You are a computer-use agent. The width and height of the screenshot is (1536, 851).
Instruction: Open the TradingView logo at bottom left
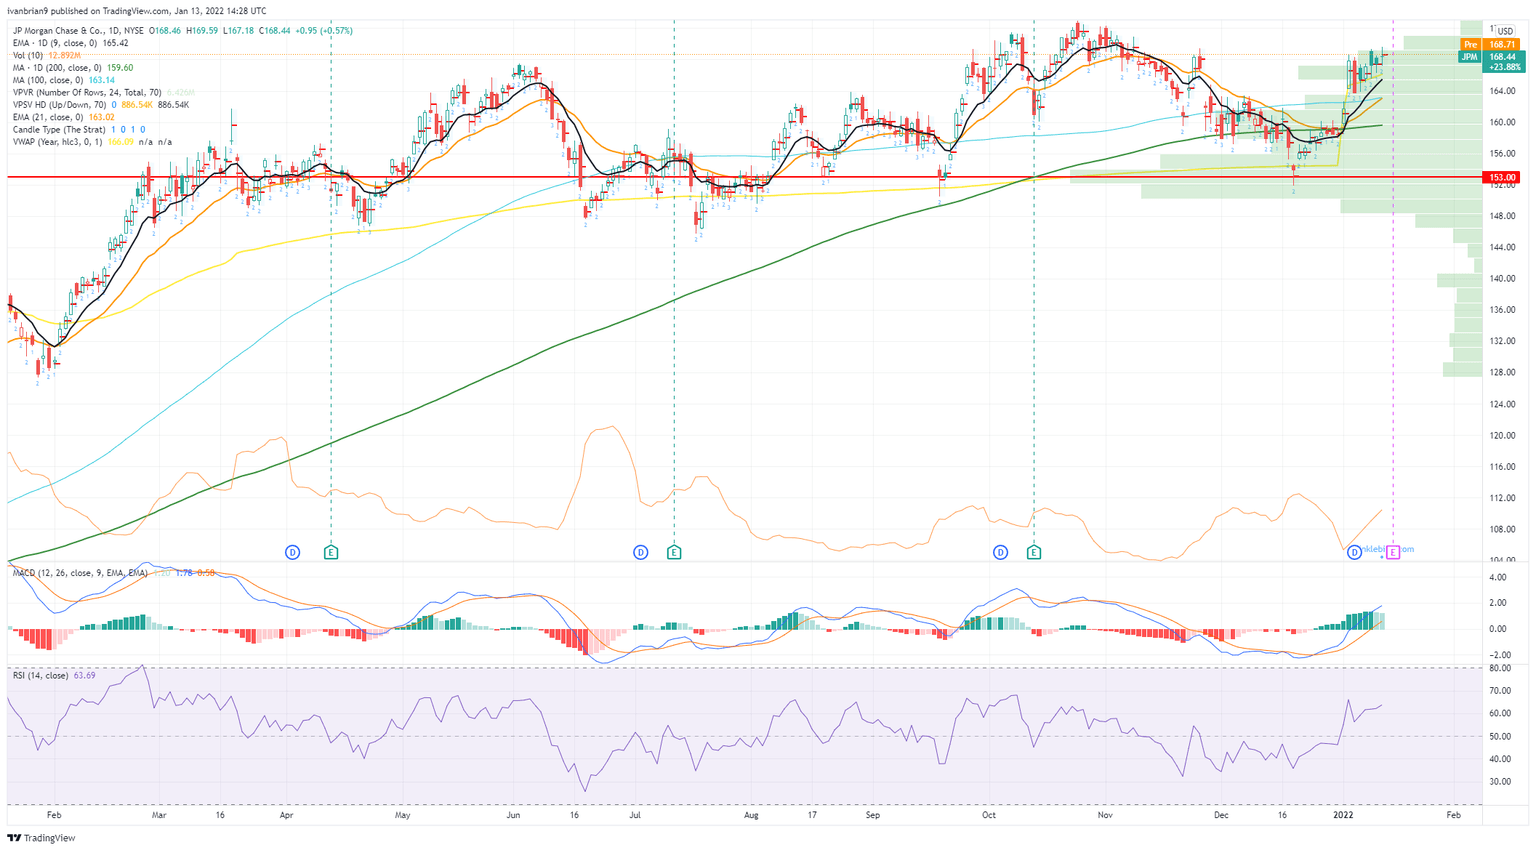41,838
